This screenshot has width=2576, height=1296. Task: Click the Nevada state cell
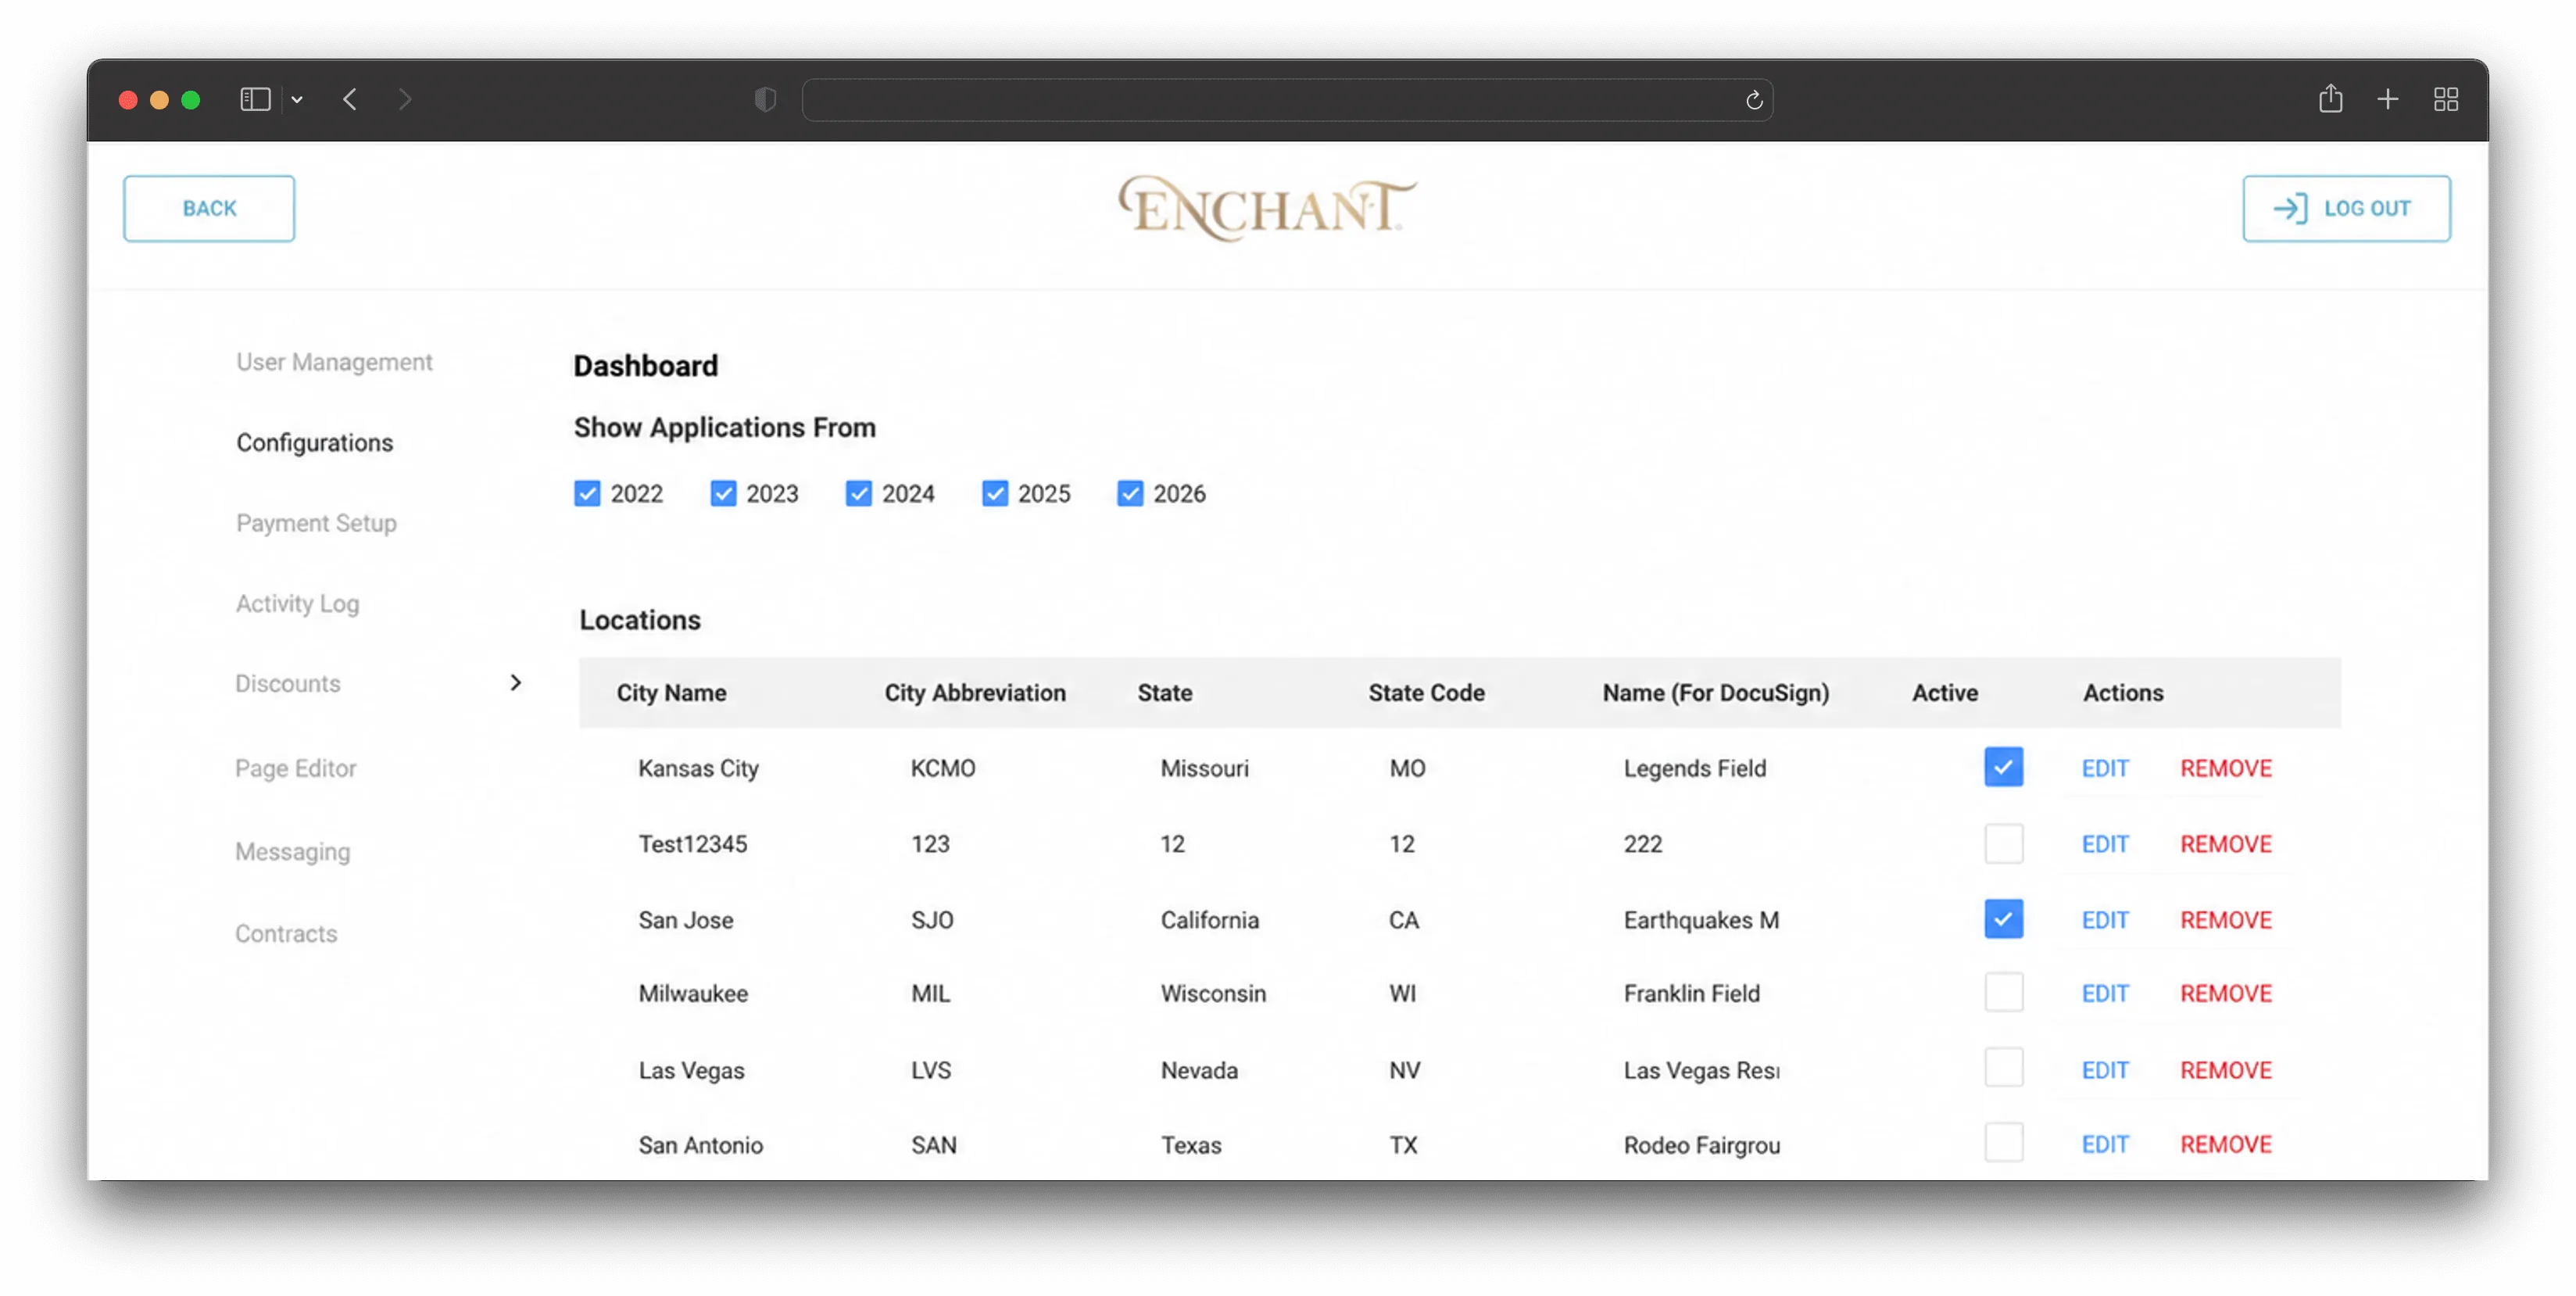(x=1199, y=1070)
